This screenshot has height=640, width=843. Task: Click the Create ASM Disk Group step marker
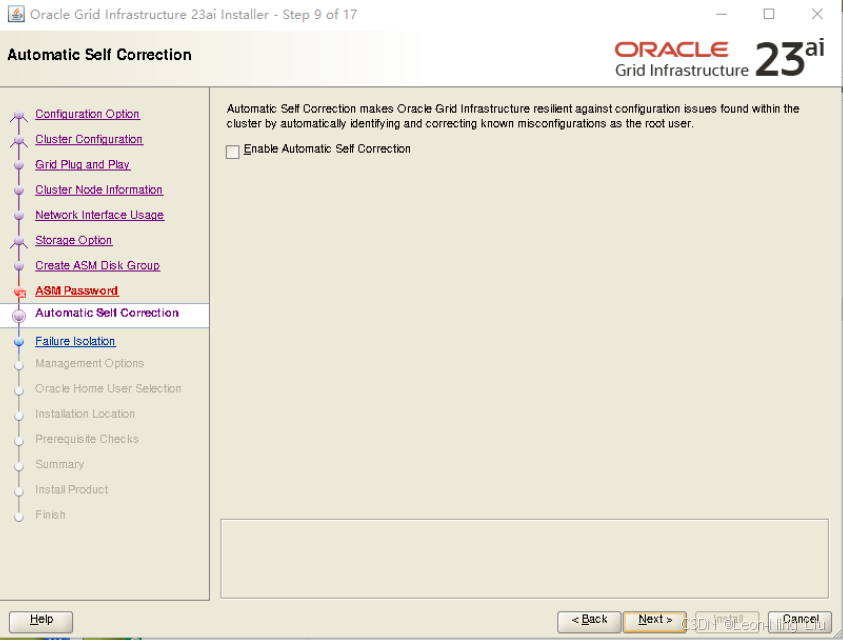click(19, 266)
